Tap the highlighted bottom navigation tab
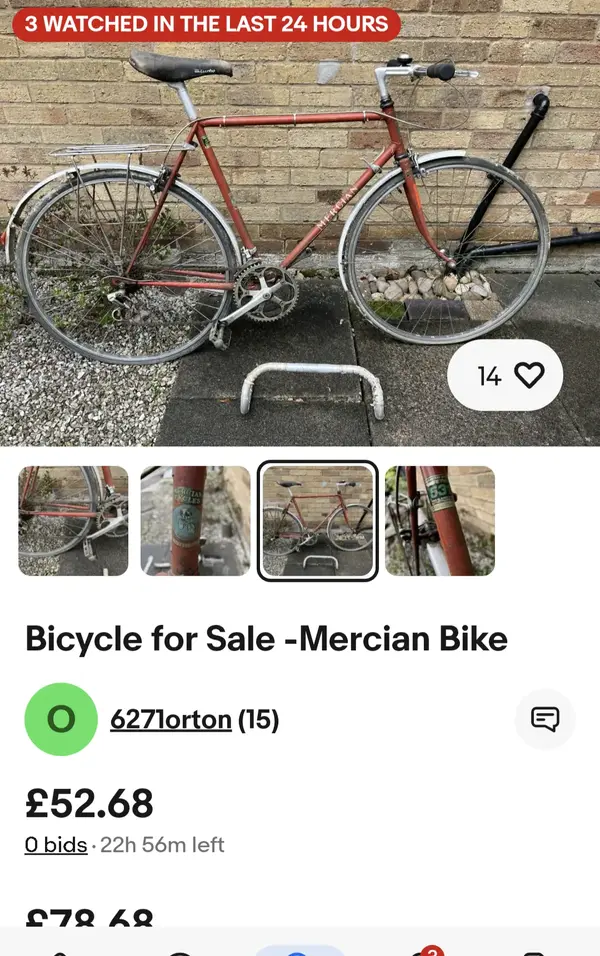Viewport: 600px width, 956px height. 299,948
